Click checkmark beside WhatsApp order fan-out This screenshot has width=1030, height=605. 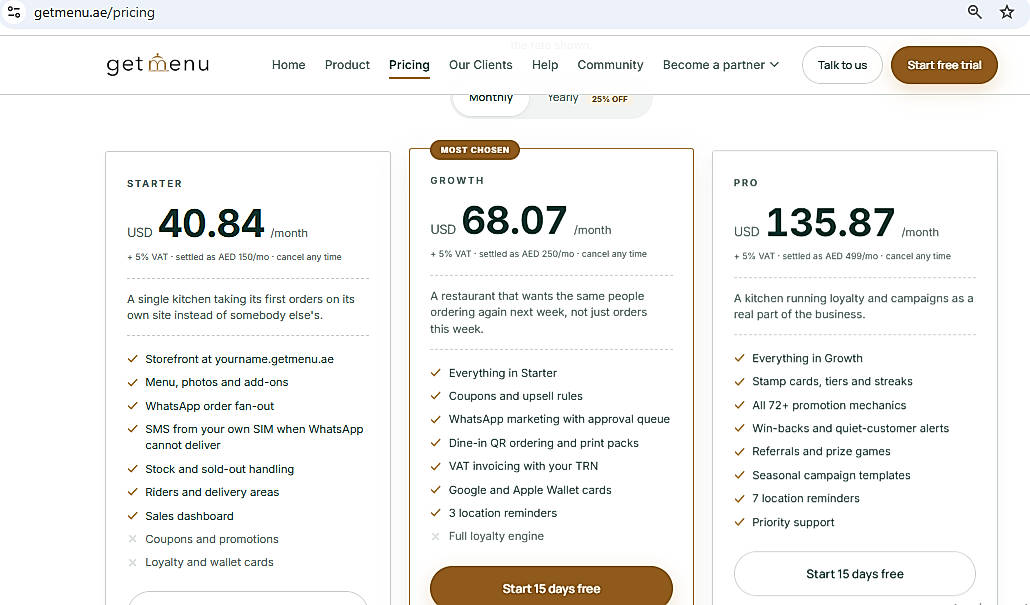pyautogui.click(x=132, y=406)
